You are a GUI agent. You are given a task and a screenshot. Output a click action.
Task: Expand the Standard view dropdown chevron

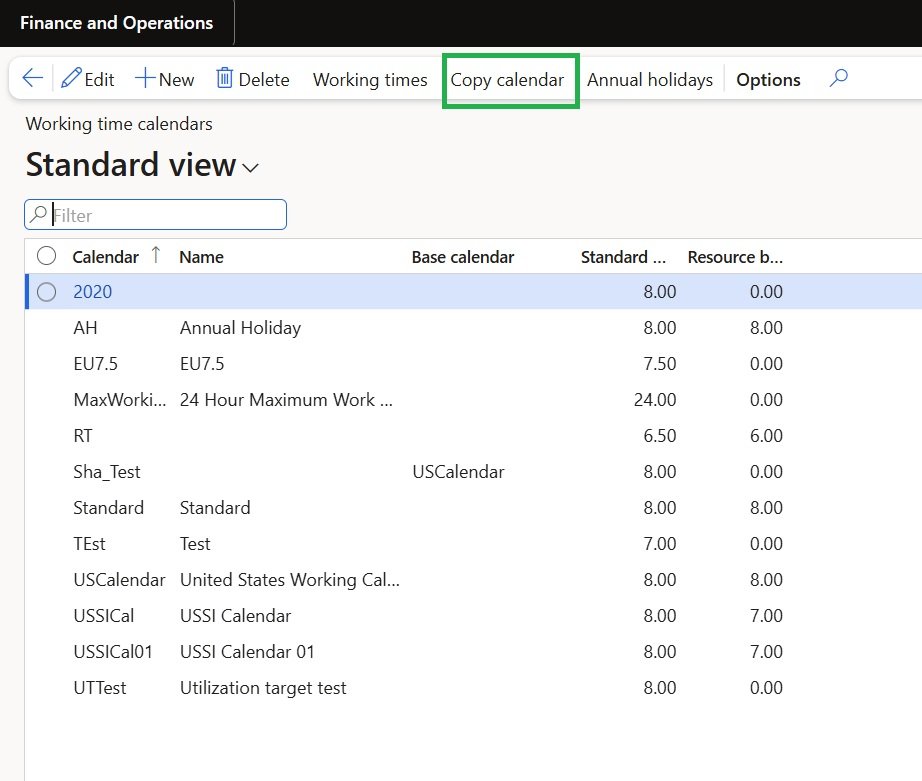(x=250, y=168)
